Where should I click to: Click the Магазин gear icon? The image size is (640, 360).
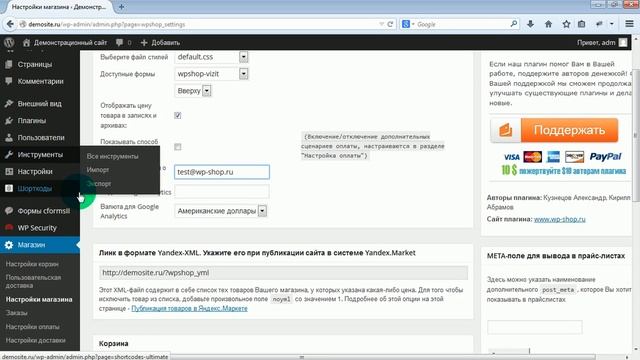(9, 245)
